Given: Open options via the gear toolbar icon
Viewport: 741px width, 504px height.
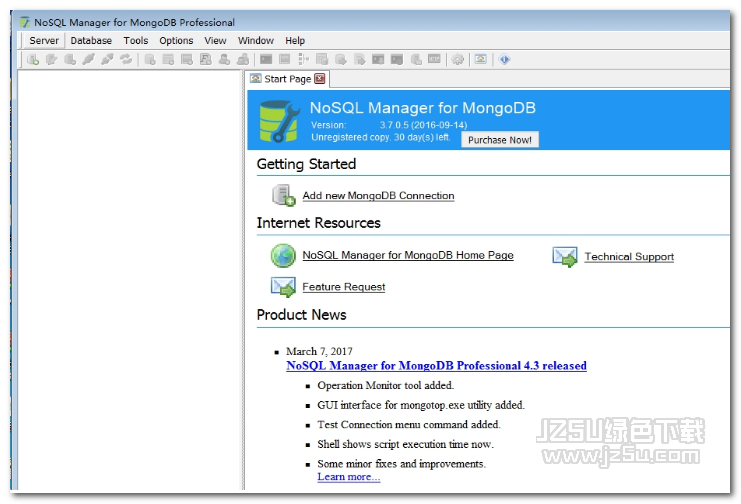Looking at the screenshot, I should click(x=457, y=60).
